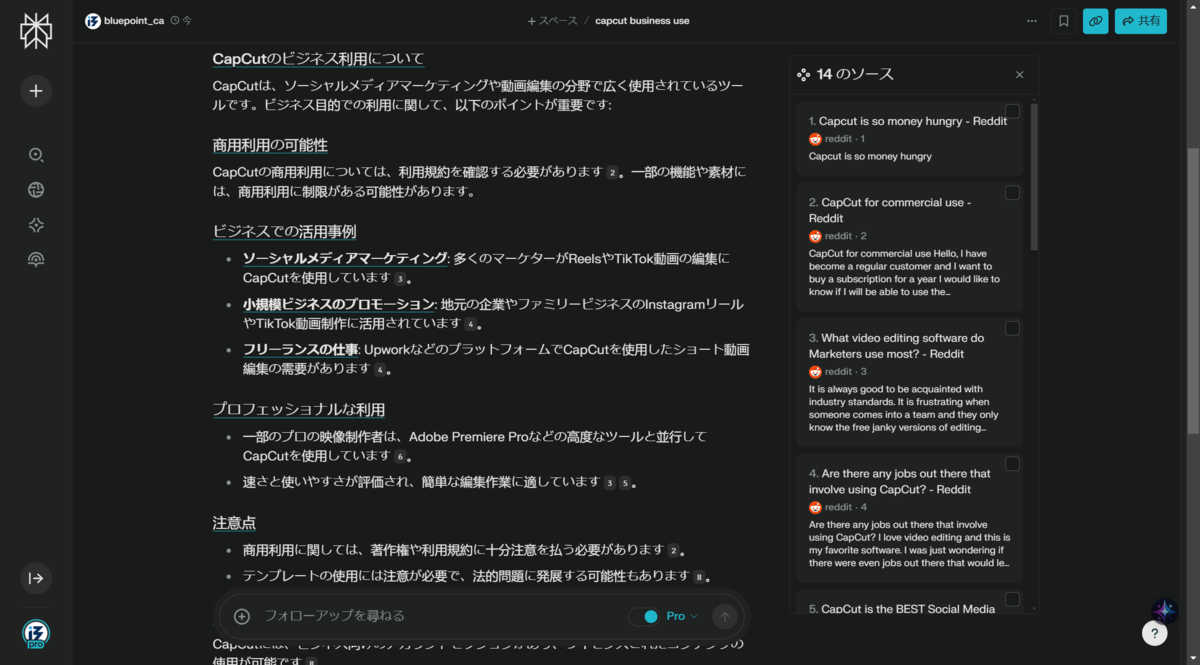
Task: Click citation 8 after 可能性もあります
Action: [699, 577]
